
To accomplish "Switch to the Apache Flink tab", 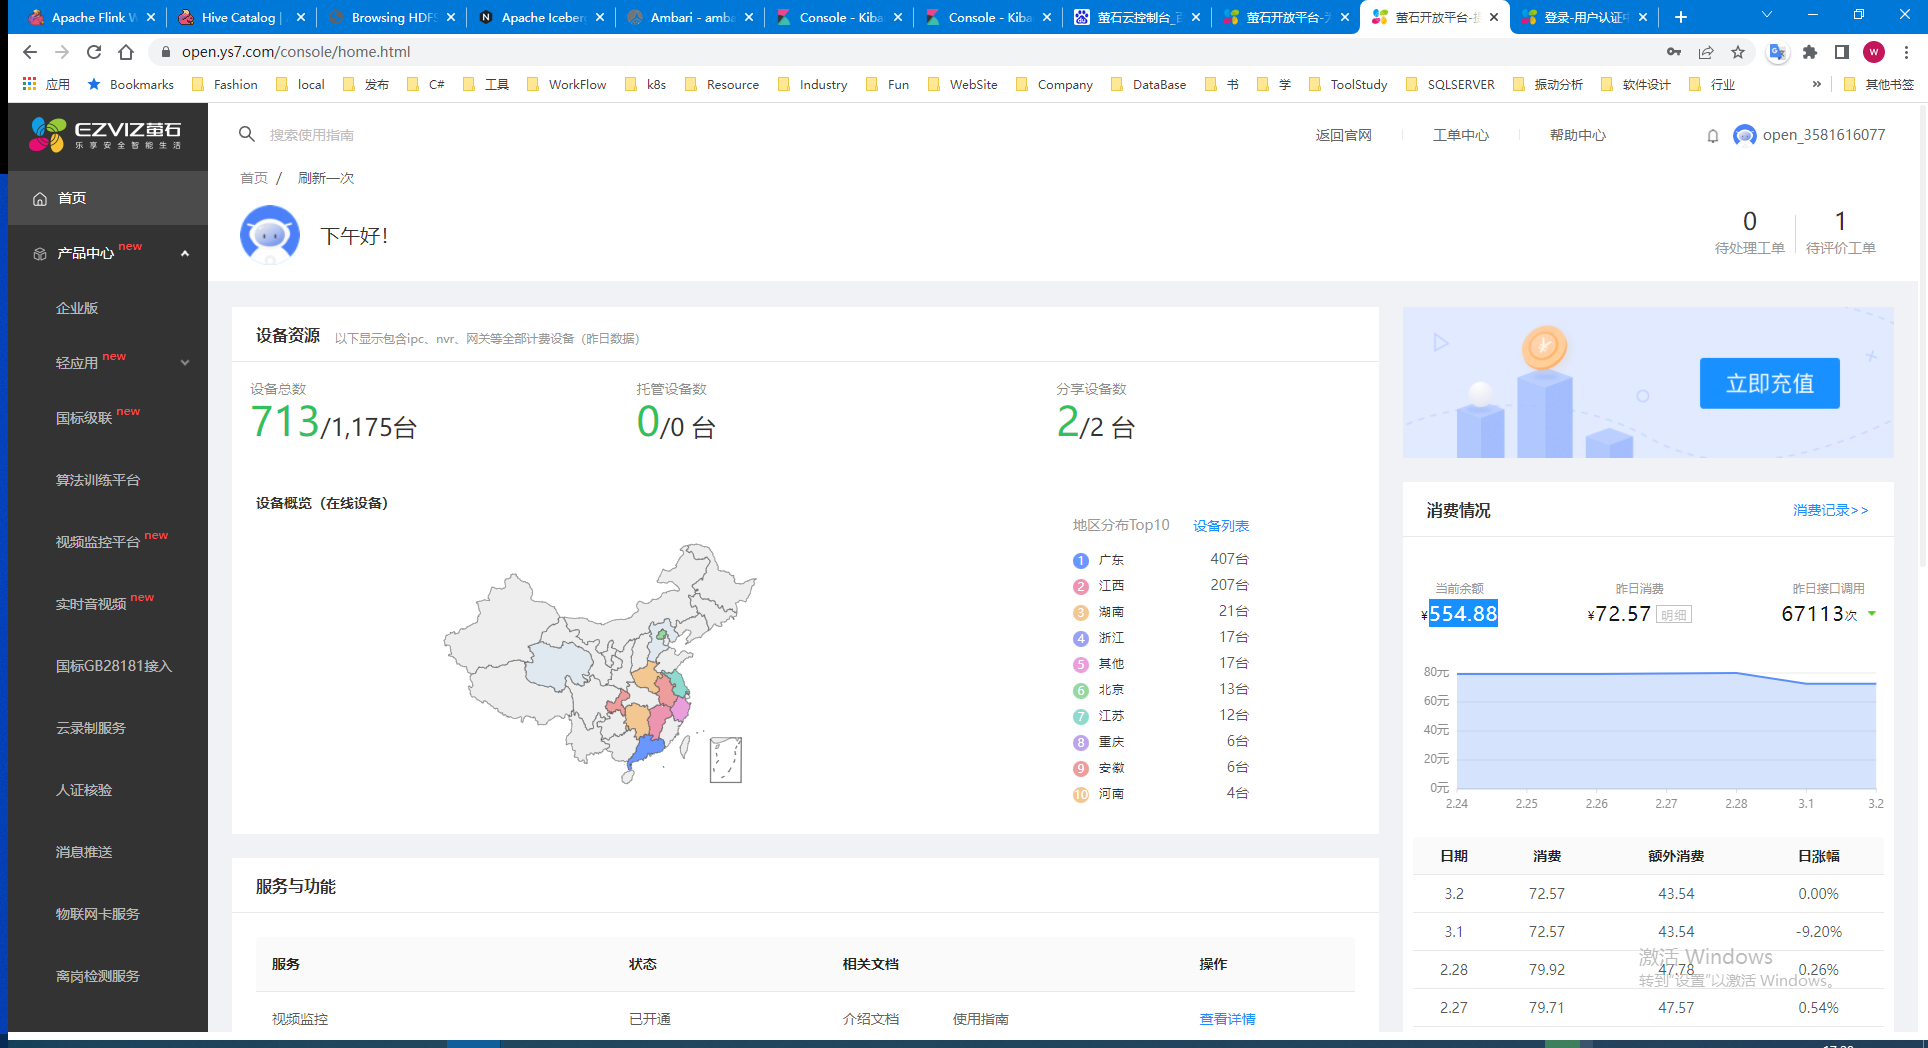I will (x=90, y=17).
